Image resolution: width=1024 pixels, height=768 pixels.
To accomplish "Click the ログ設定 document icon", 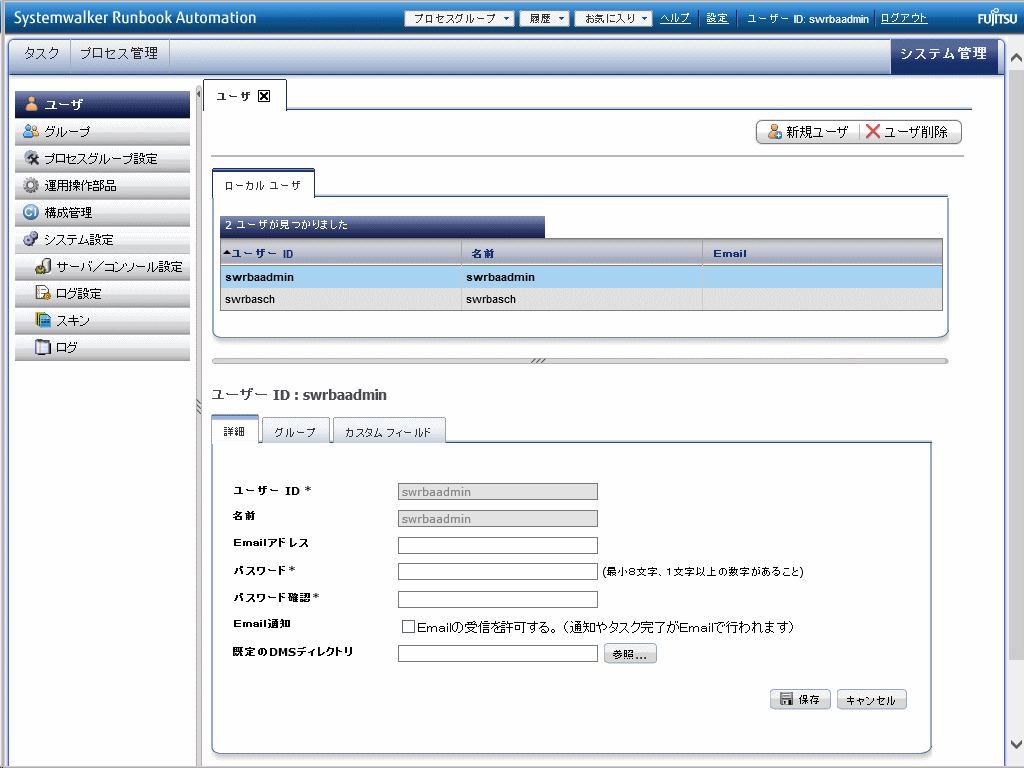I will pos(43,293).
